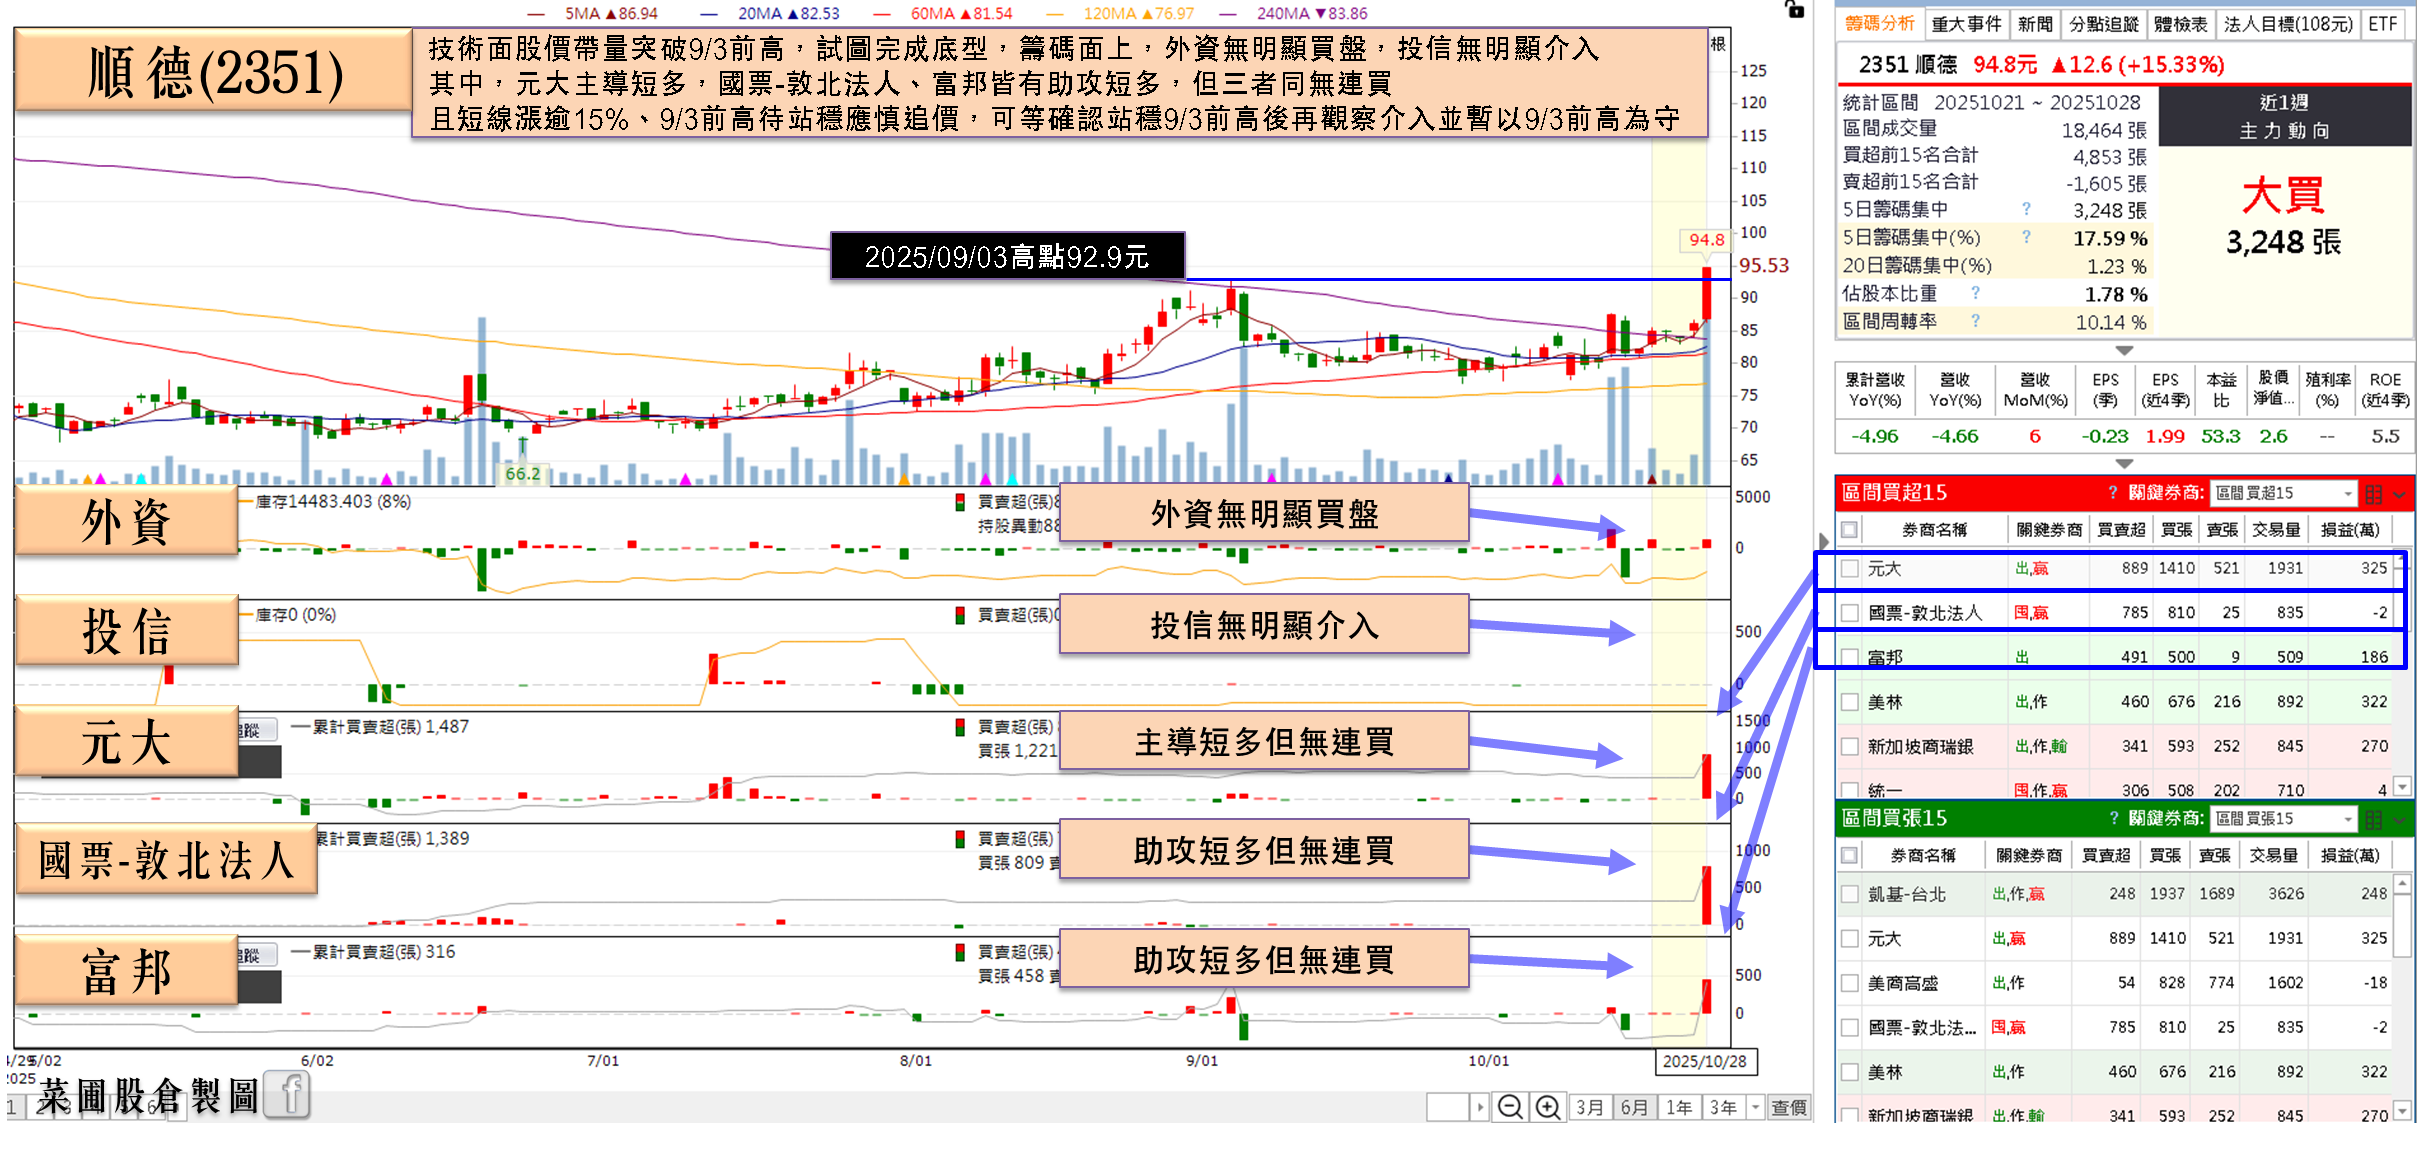Tick the 美林 checkbox in the buy-over list
The height and width of the screenshot is (1149, 2417).
tap(1850, 702)
